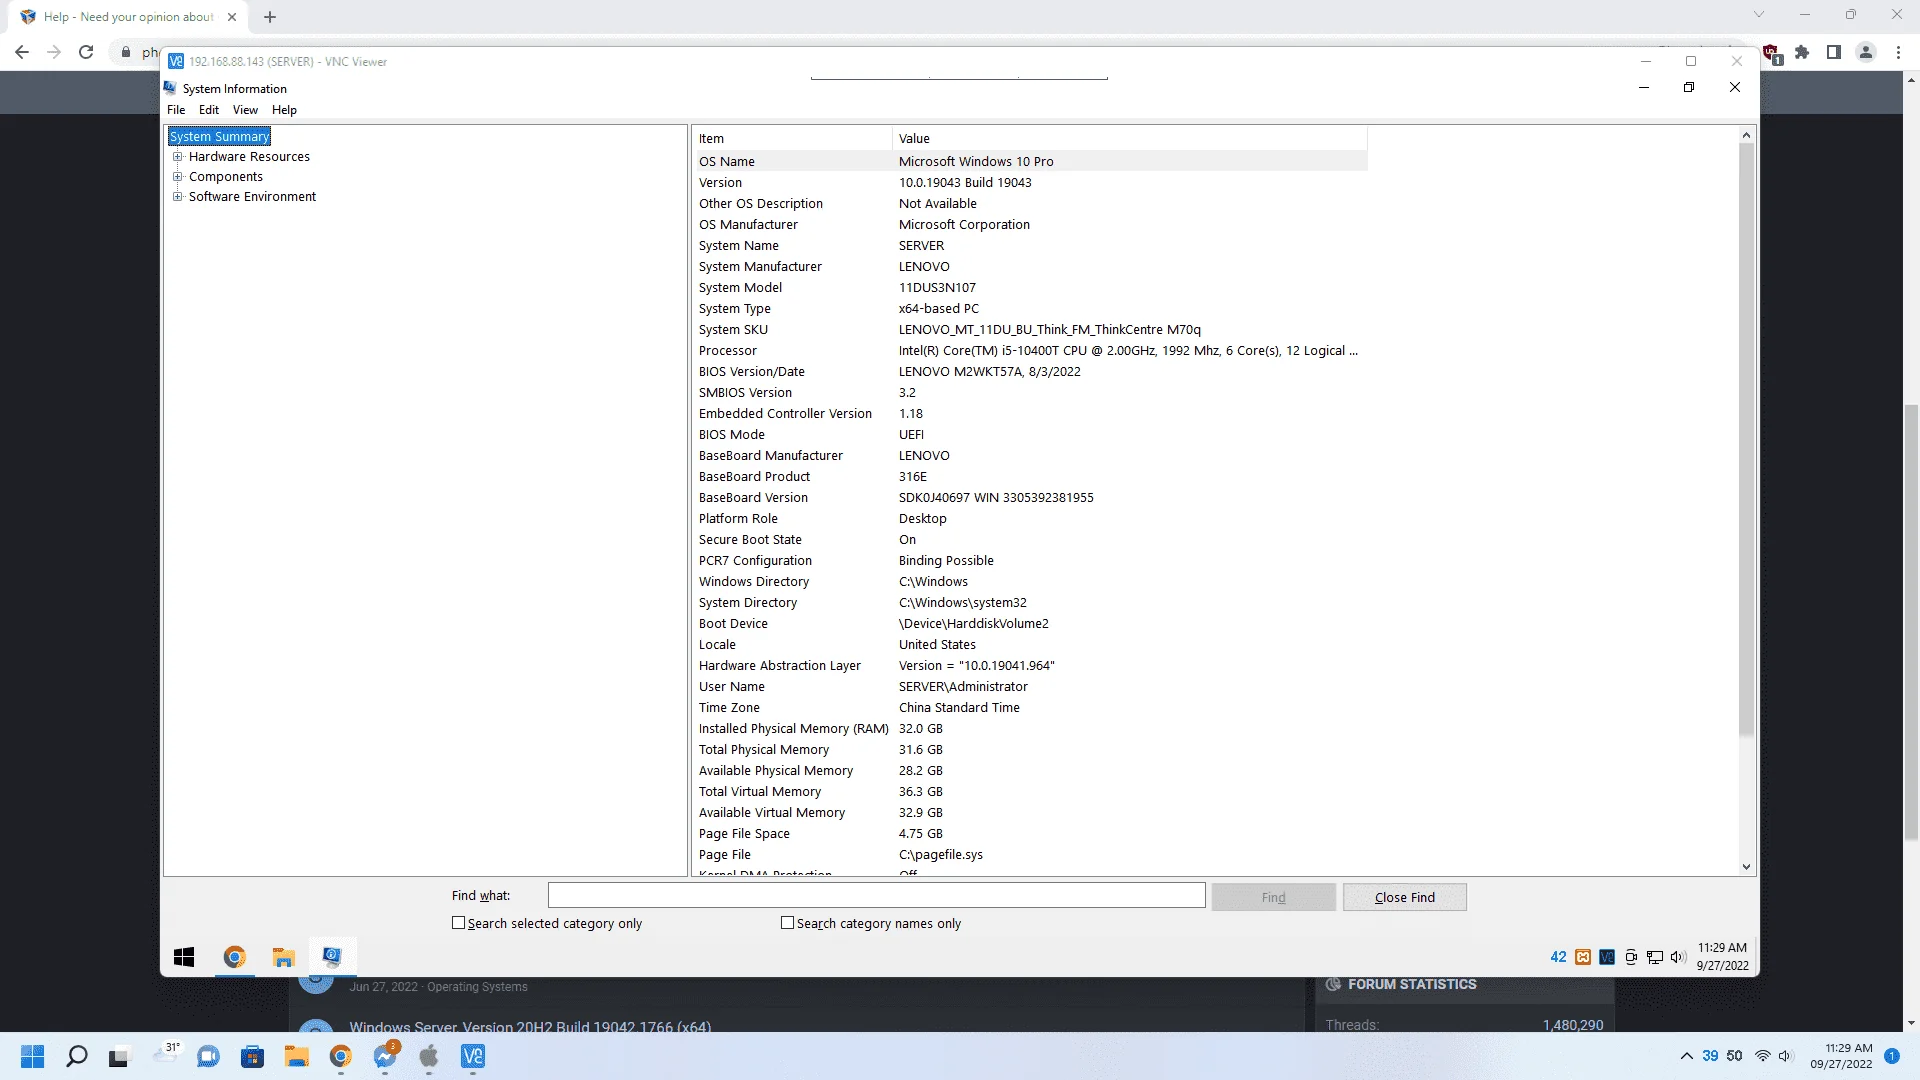Toggle Chrome side panel icon
Screen dimensions: 1920x1080
[1834, 52]
